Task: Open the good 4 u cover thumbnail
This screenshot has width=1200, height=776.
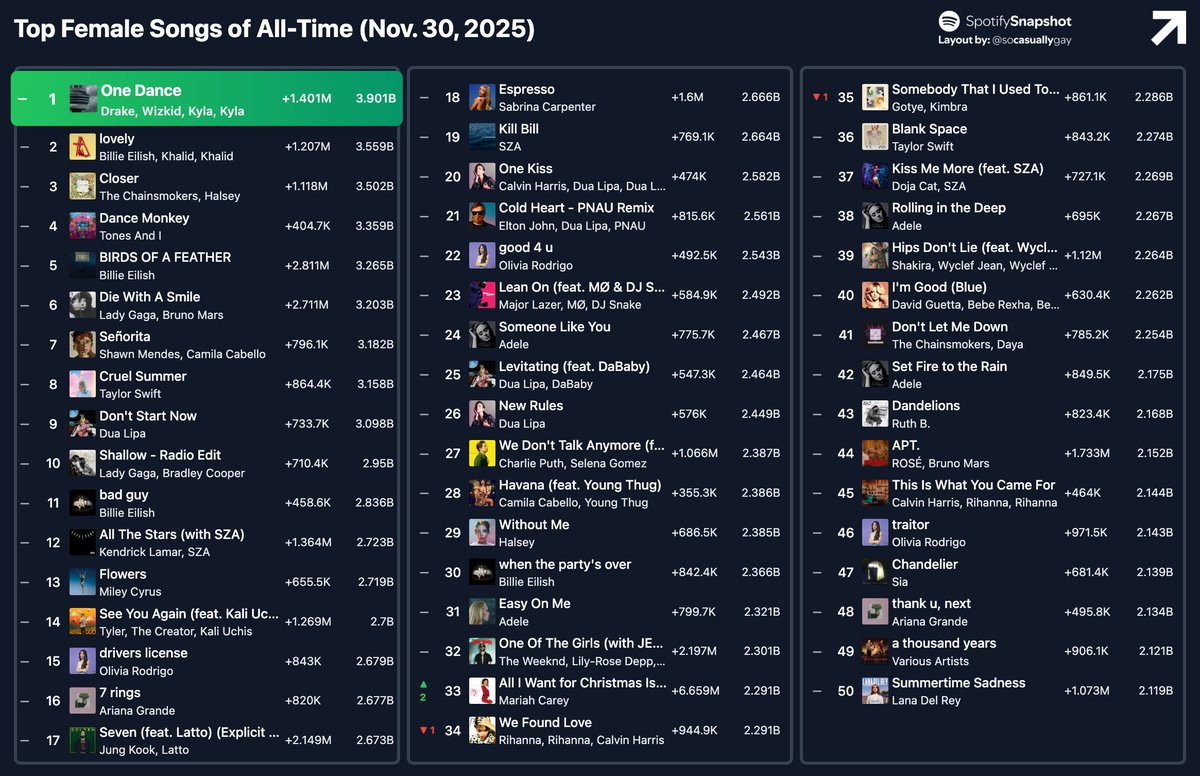Action: (x=482, y=255)
